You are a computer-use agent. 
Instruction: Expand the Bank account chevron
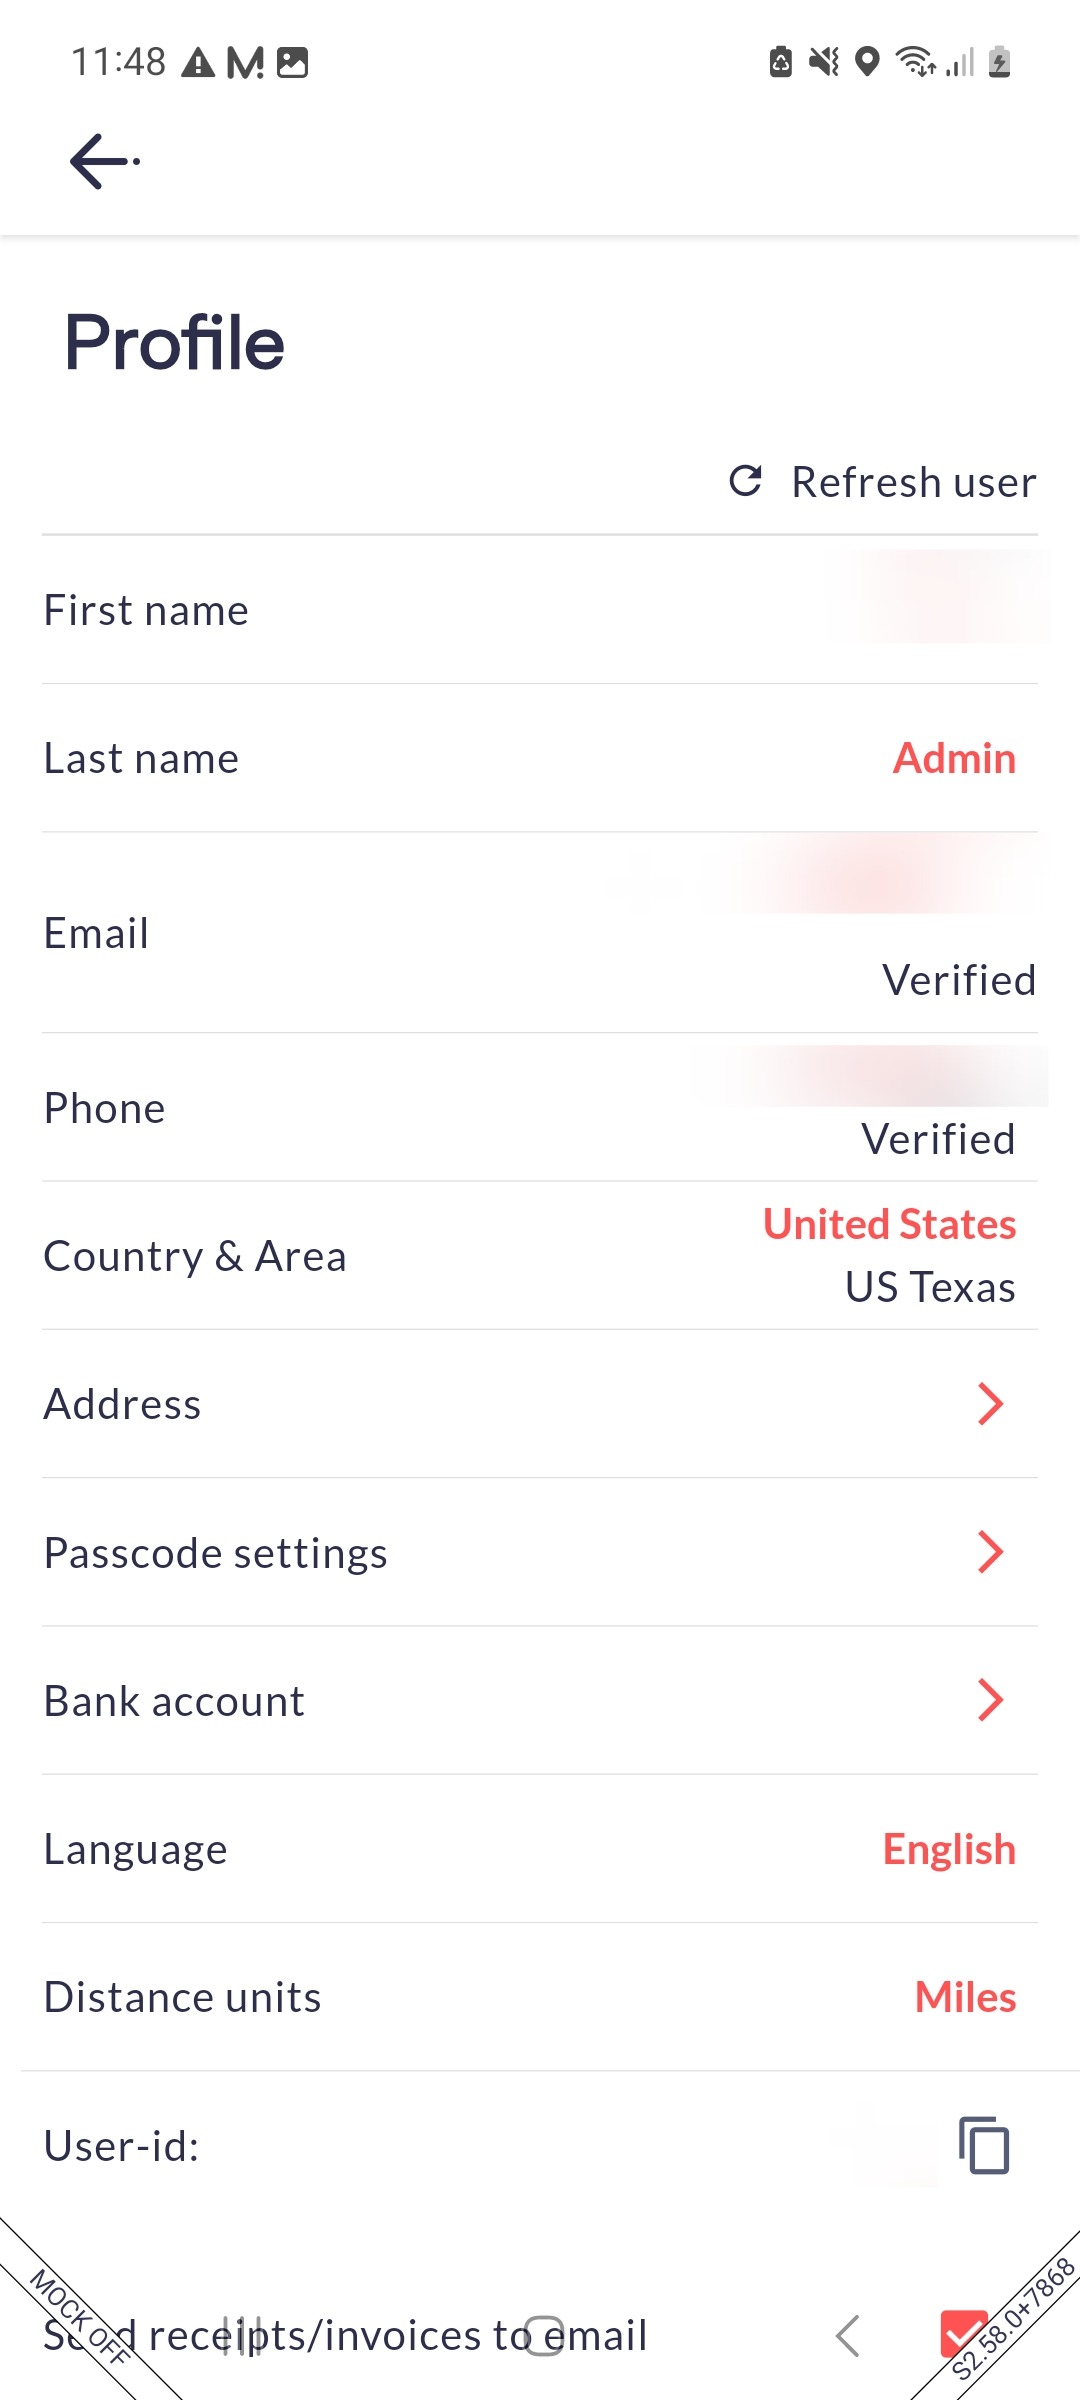(990, 1700)
